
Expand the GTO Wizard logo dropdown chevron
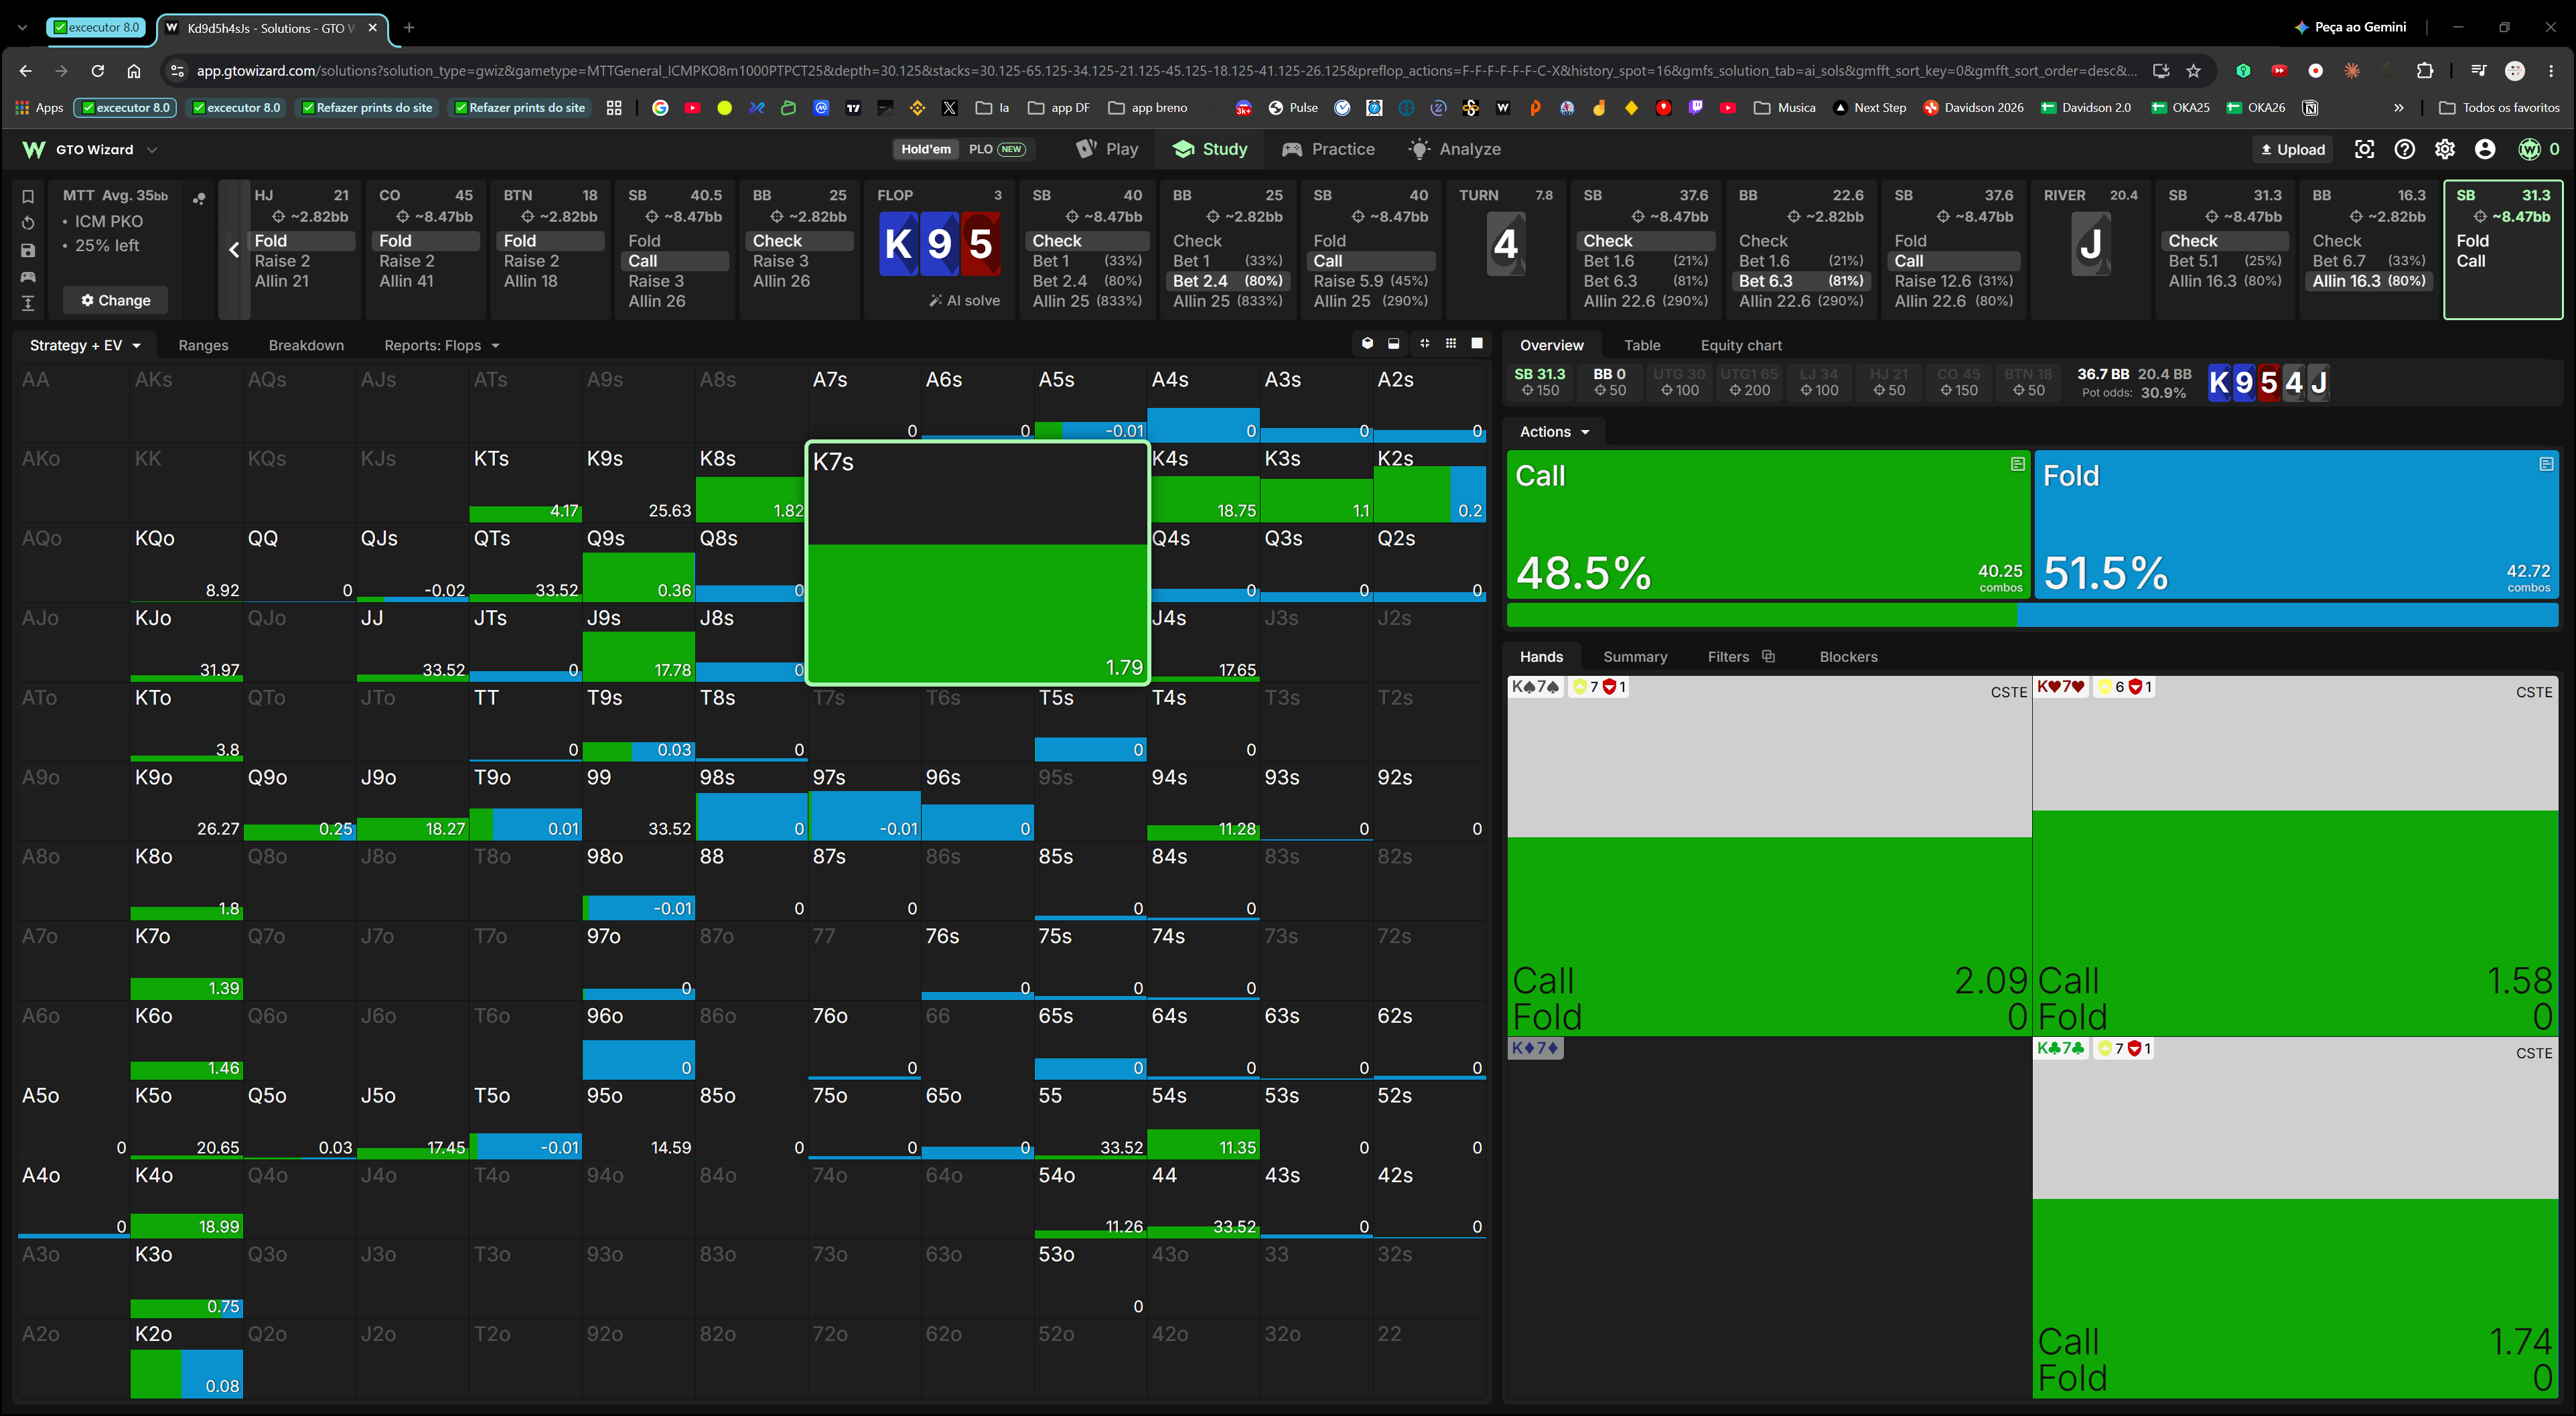pos(152,150)
